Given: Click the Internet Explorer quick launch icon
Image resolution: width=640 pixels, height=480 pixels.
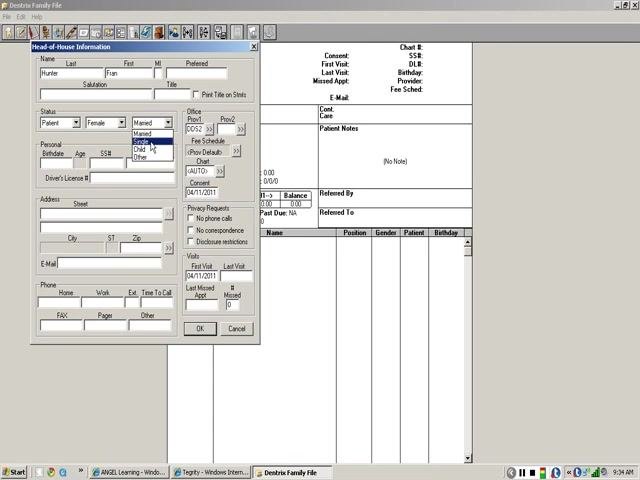Looking at the screenshot, I should [63, 472].
